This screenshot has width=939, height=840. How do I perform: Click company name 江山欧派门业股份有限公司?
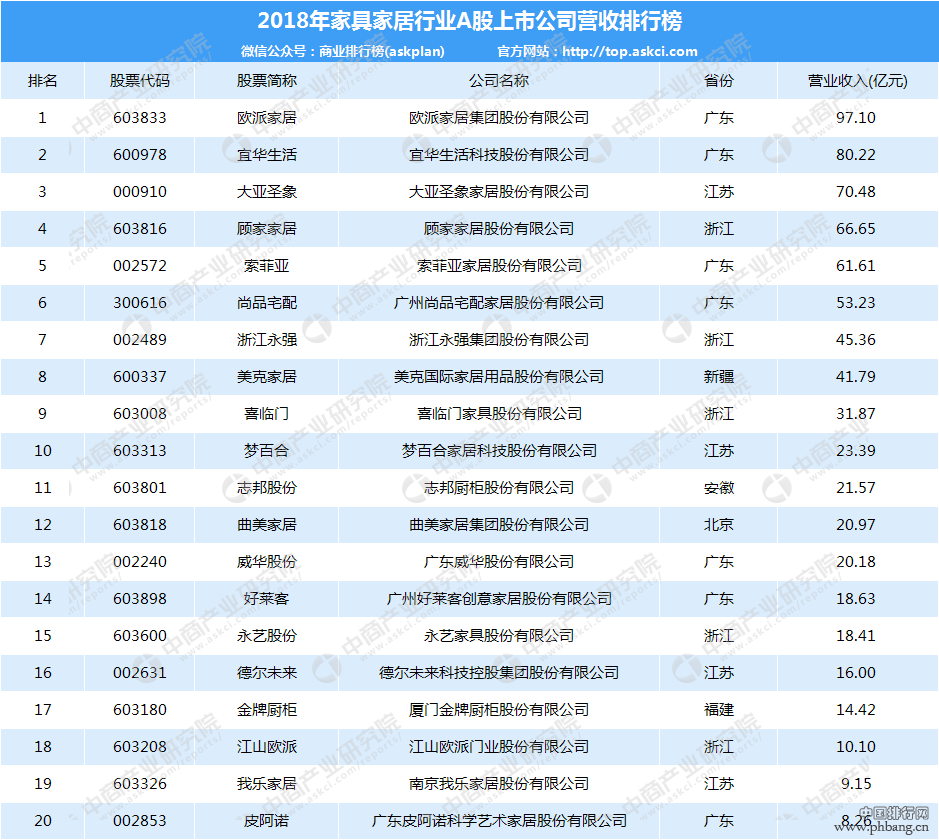pyautogui.click(x=499, y=747)
